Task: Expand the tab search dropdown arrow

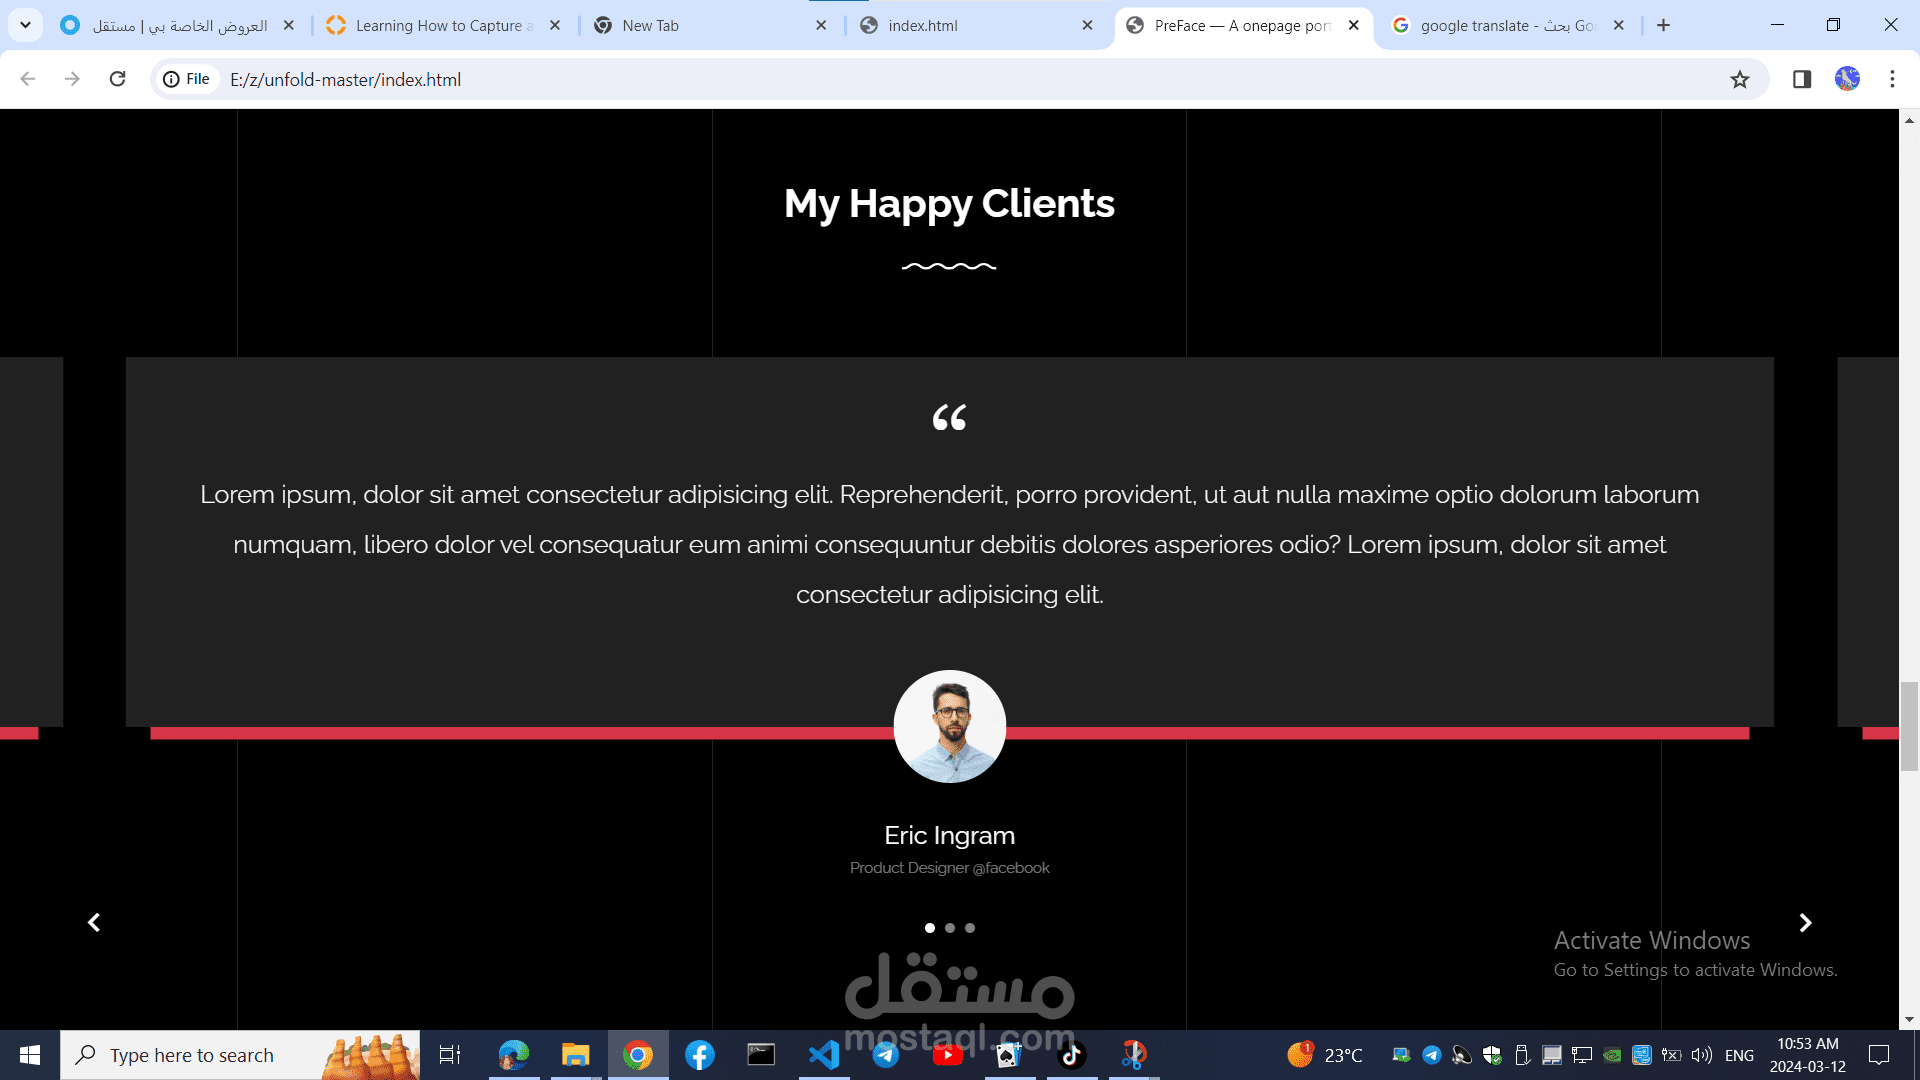Action: coord(25,25)
